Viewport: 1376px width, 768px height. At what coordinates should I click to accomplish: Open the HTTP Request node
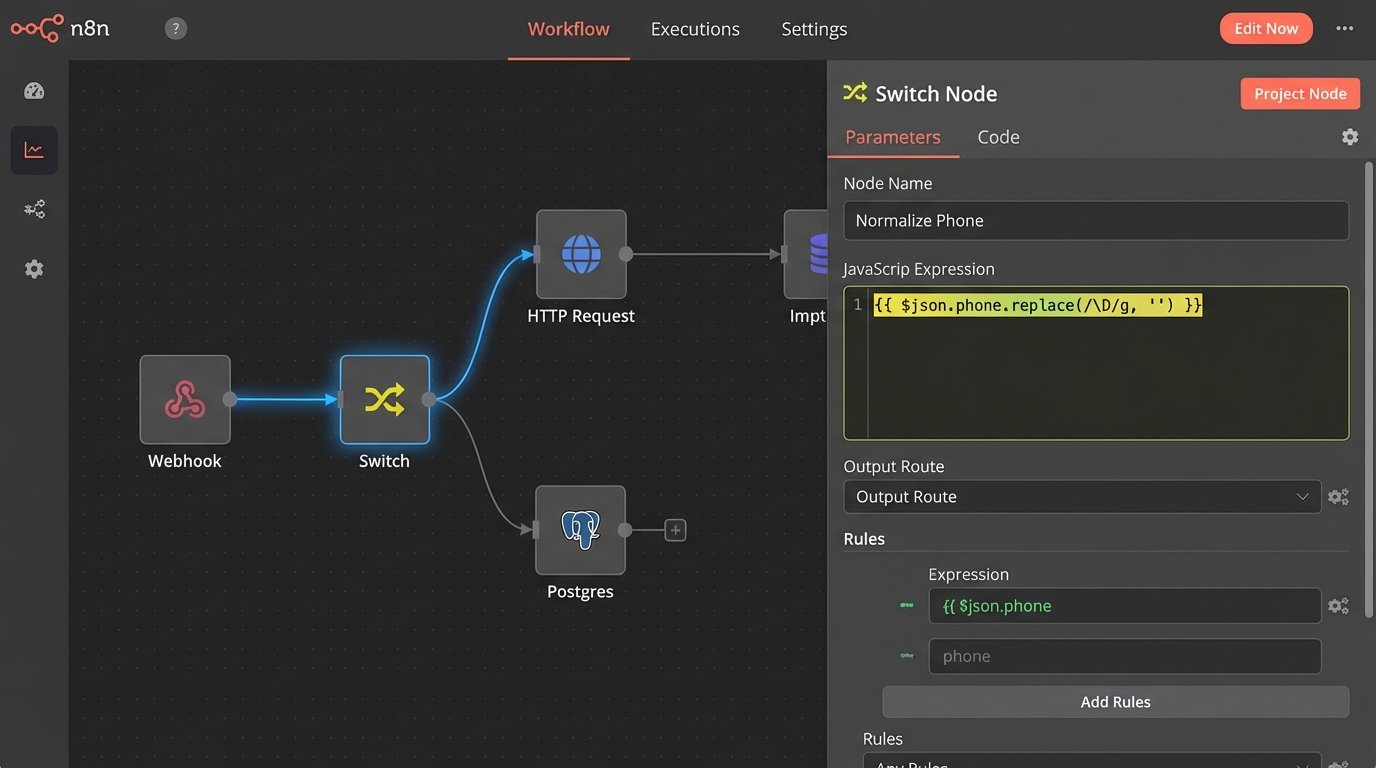click(x=581, y=254)
